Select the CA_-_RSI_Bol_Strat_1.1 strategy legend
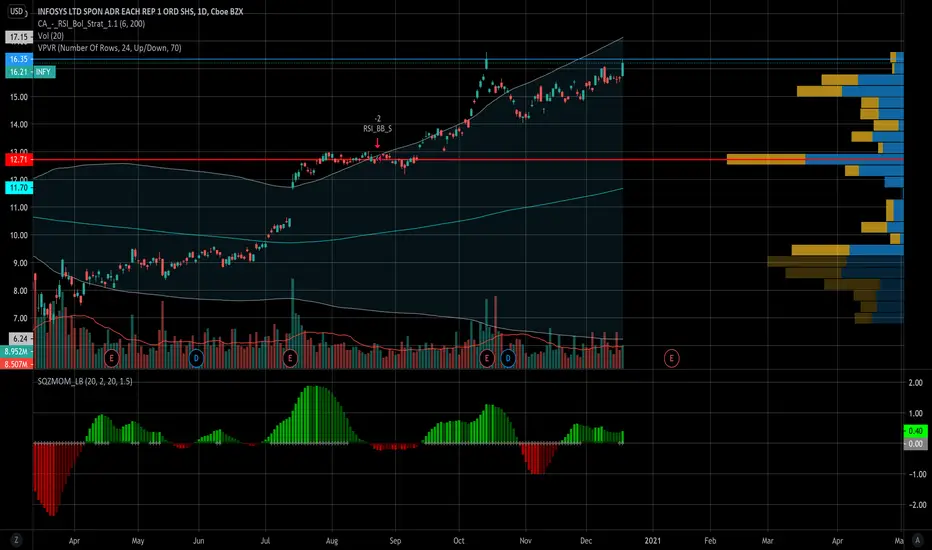This screenshot has width=932, height=550. point(91,24)
